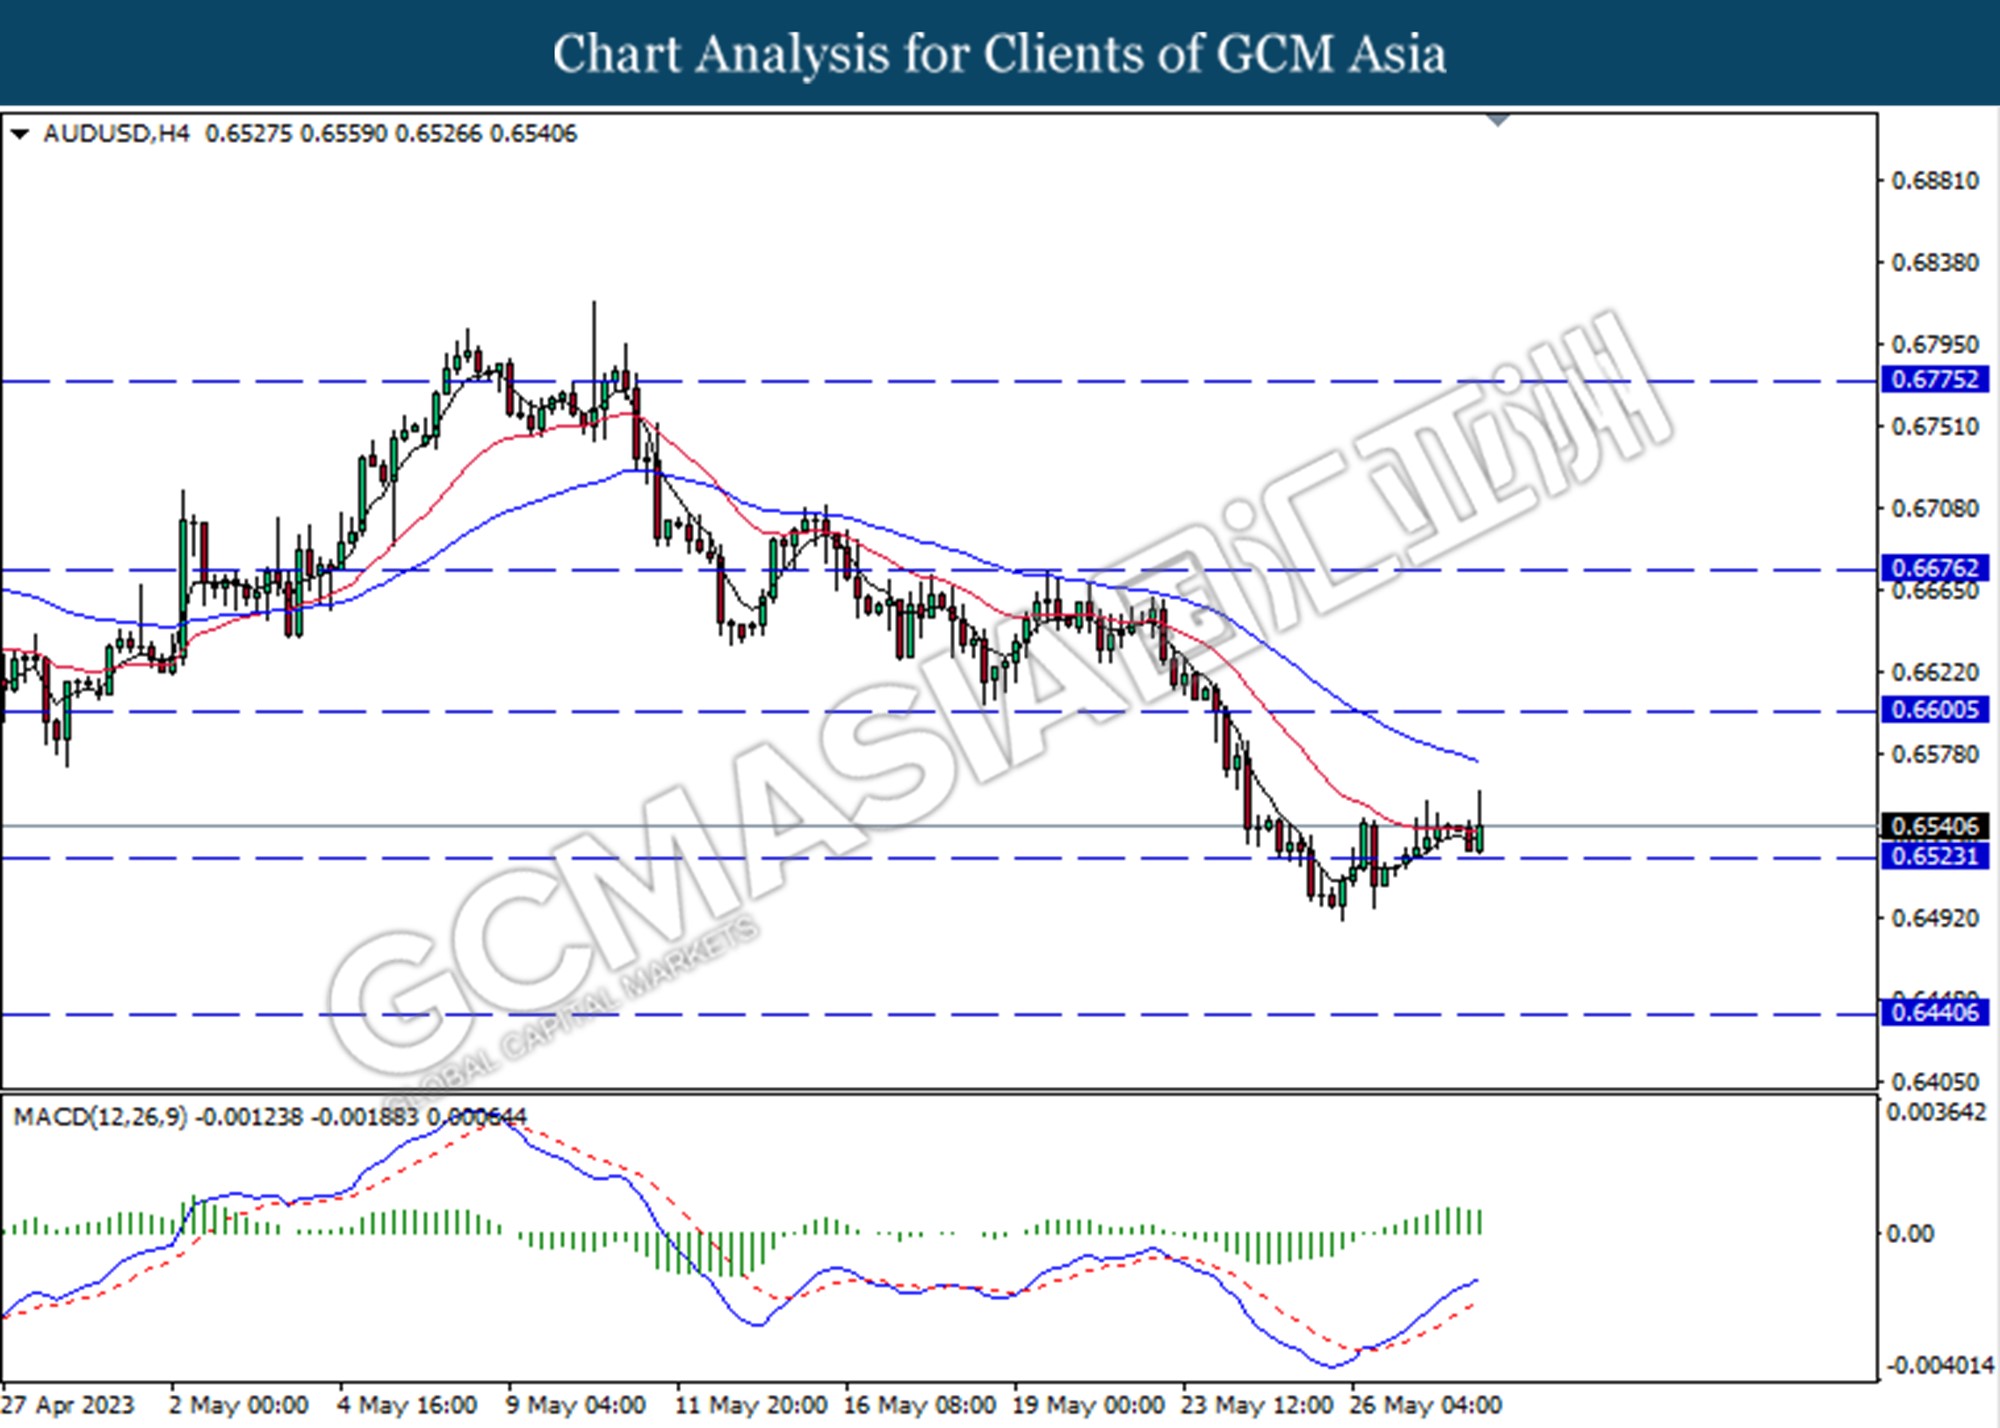
Task: Click the 0.64406 support level label
Action: click(1936, 1013)
